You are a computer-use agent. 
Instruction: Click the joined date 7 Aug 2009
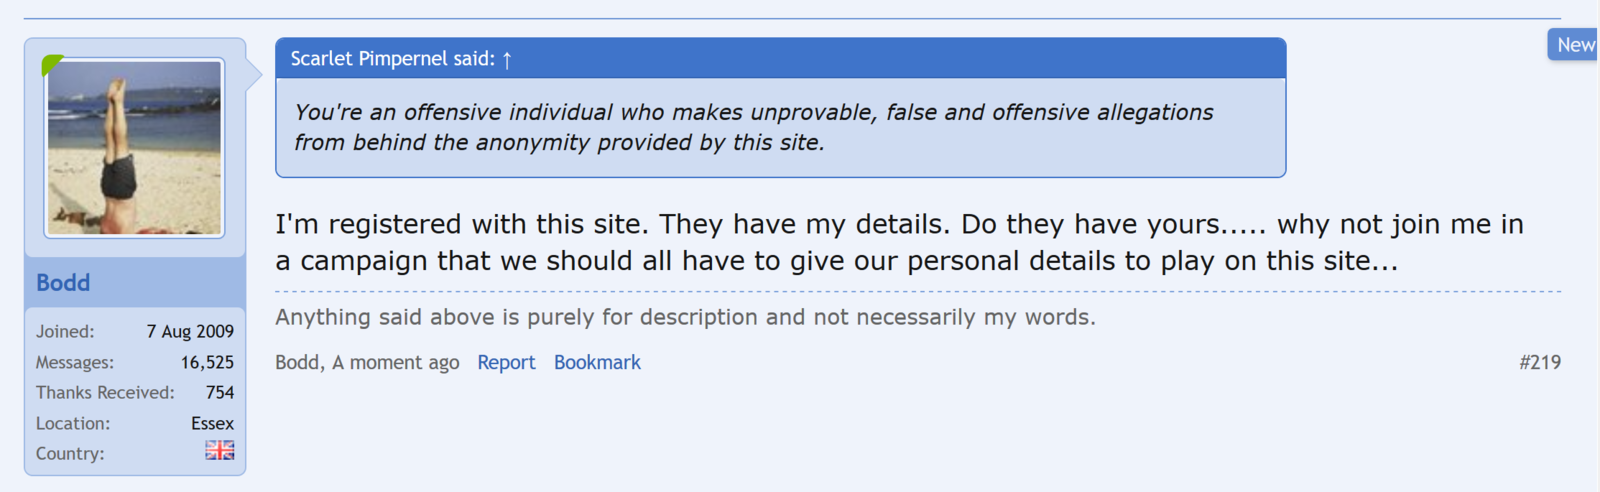190,332
